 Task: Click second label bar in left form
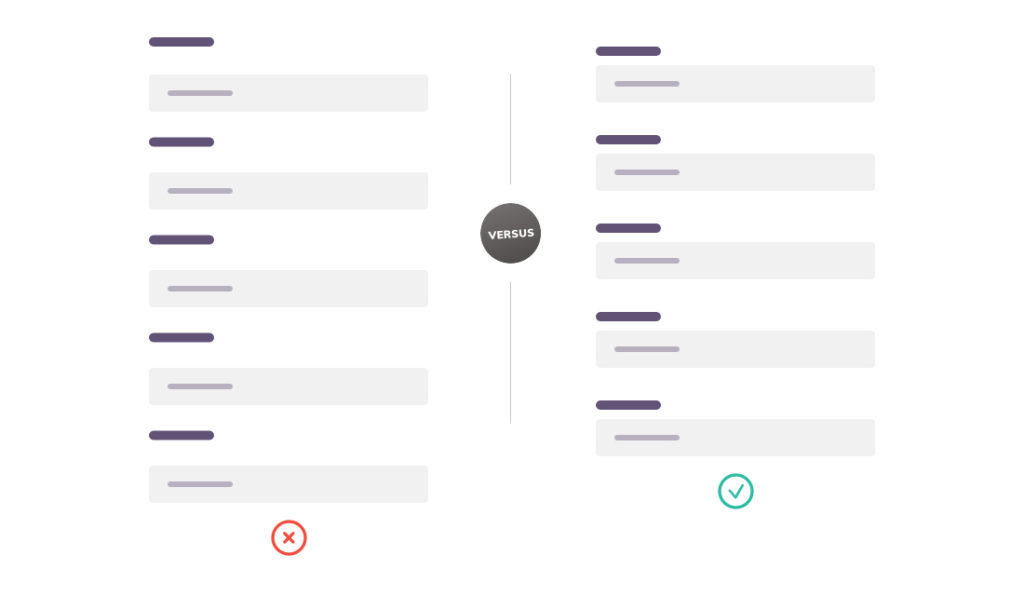pyautogui.click(x=182, y=142)
